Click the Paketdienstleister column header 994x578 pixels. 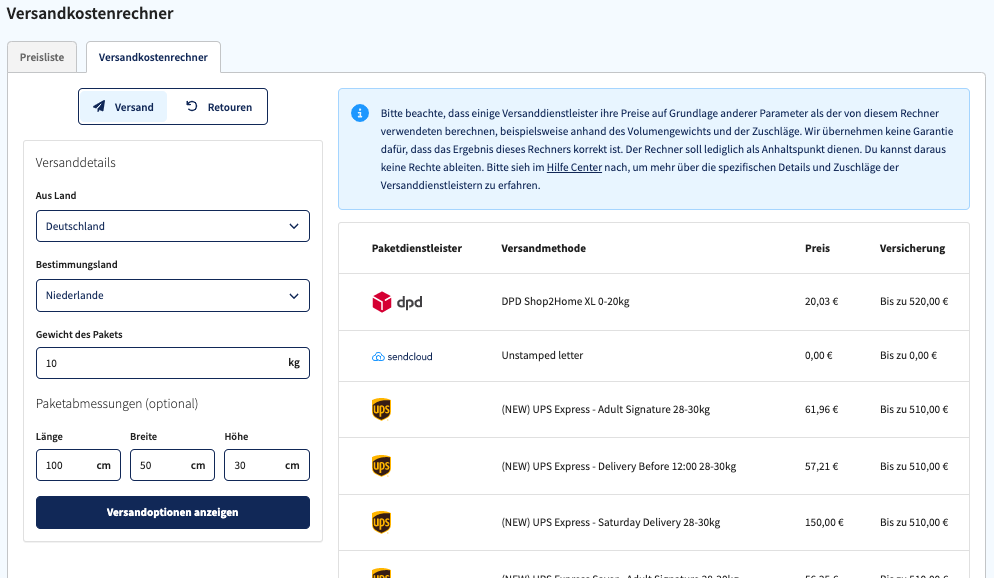pyautogui.click(x=416, y=248)
